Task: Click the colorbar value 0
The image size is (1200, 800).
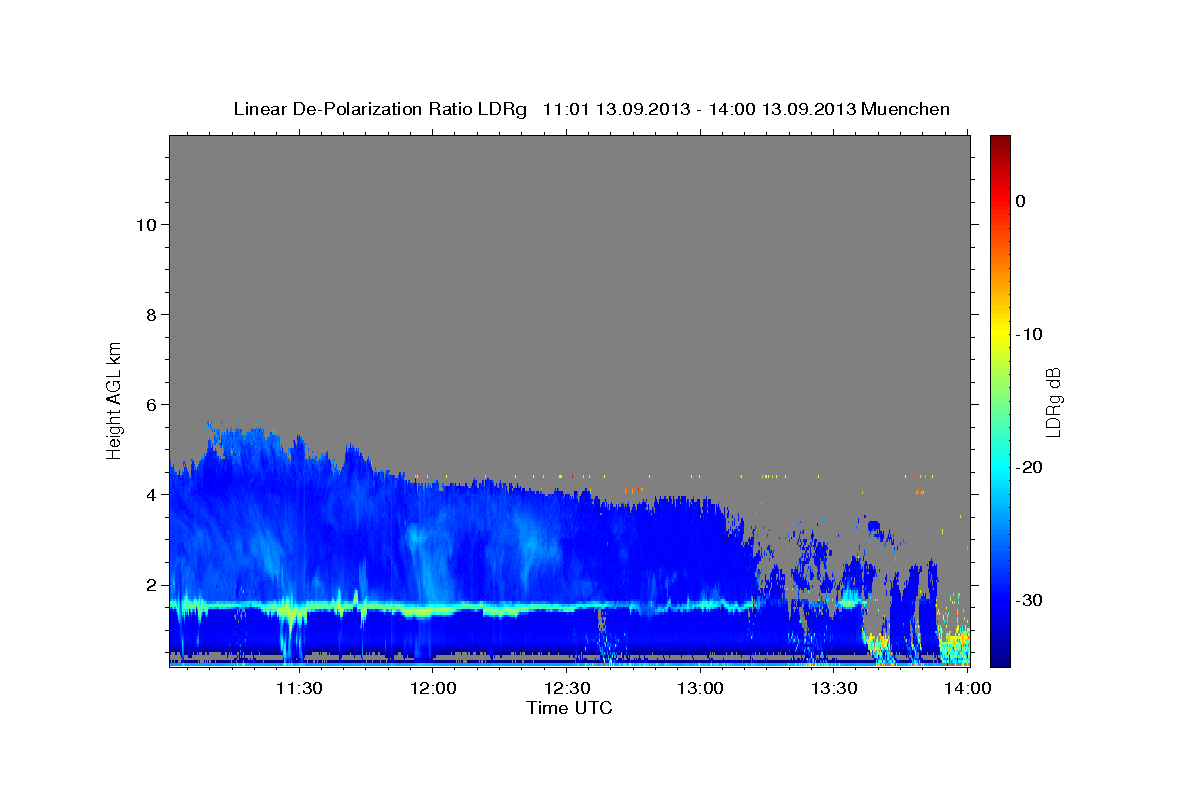Action: (1020, 201)
